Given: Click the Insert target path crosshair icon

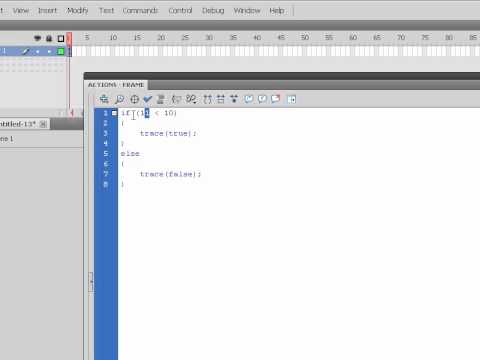Looking at the screenshot, I should [134, 99].
